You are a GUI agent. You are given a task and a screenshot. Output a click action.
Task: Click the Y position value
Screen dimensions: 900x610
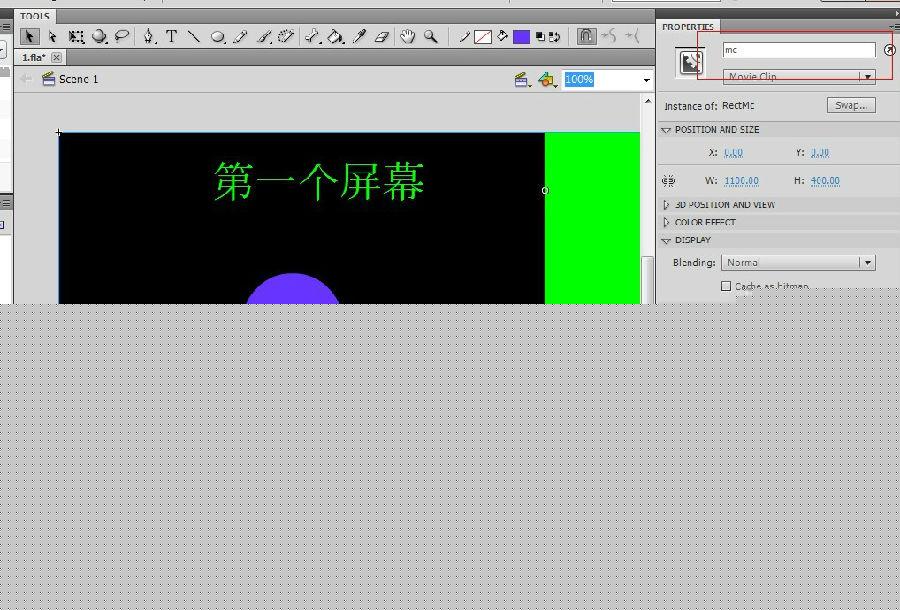pos(820,153)
